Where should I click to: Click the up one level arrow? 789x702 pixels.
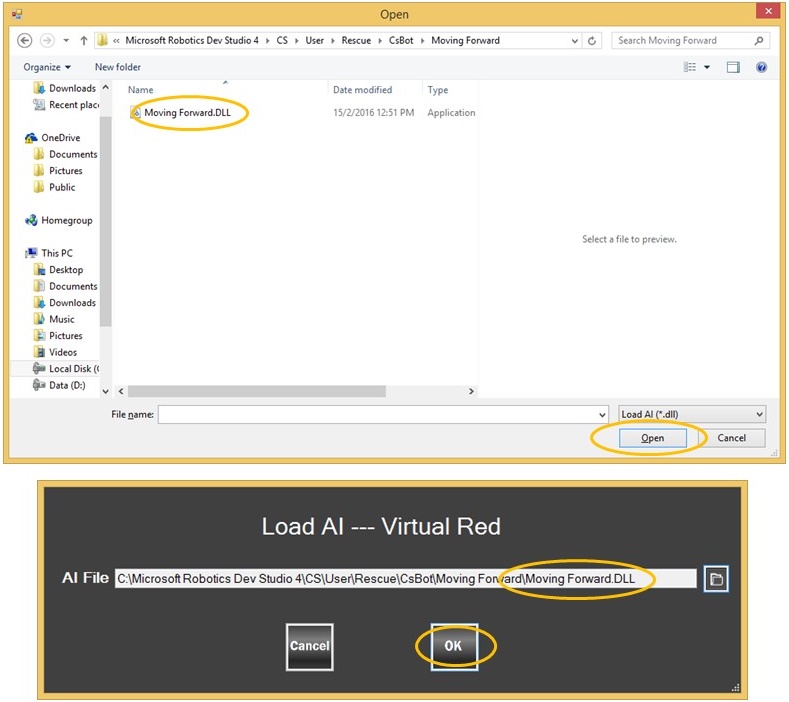(x=84, y=41)
